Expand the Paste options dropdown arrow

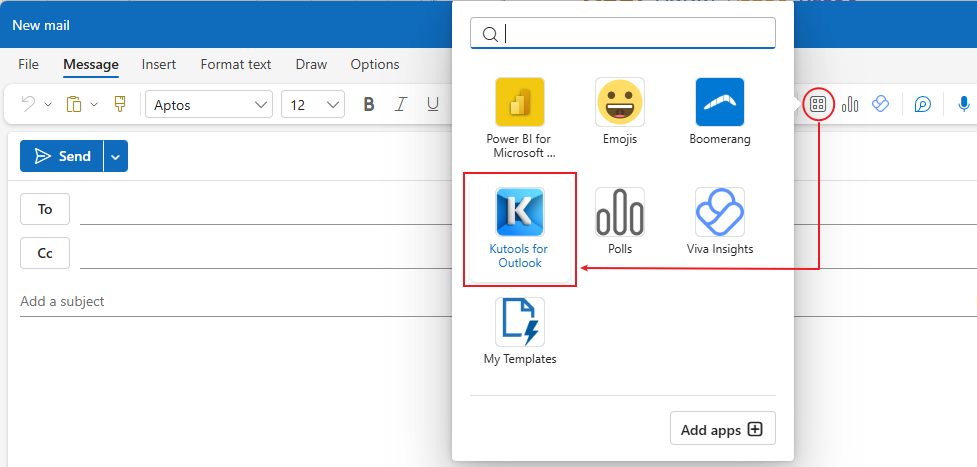[94, 105]
